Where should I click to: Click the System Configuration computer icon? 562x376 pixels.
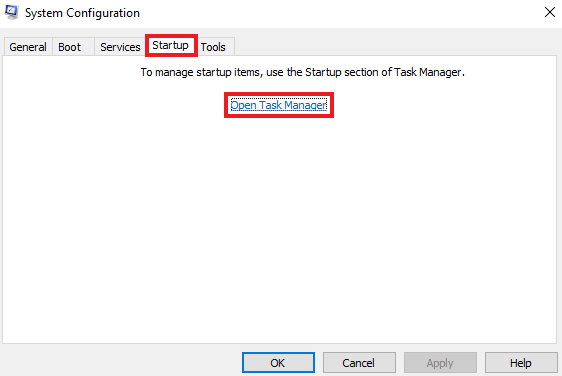(x=11, y=13)
